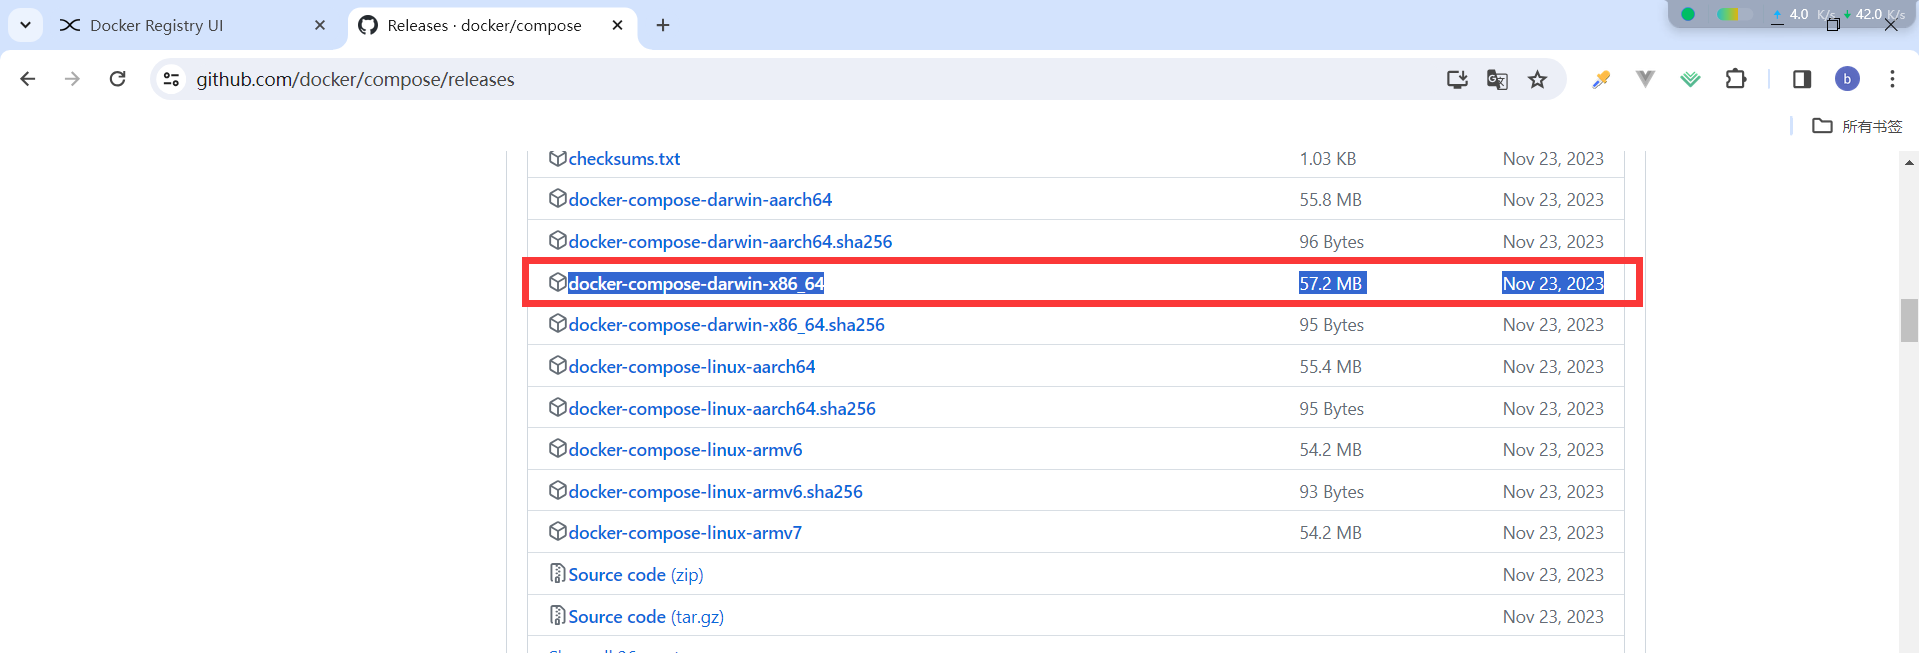Viewport: 1919px width, 653px height.
Task: Open the docker-compose-darwin-aarch64.sha256 link
Action: click(730, 242)
